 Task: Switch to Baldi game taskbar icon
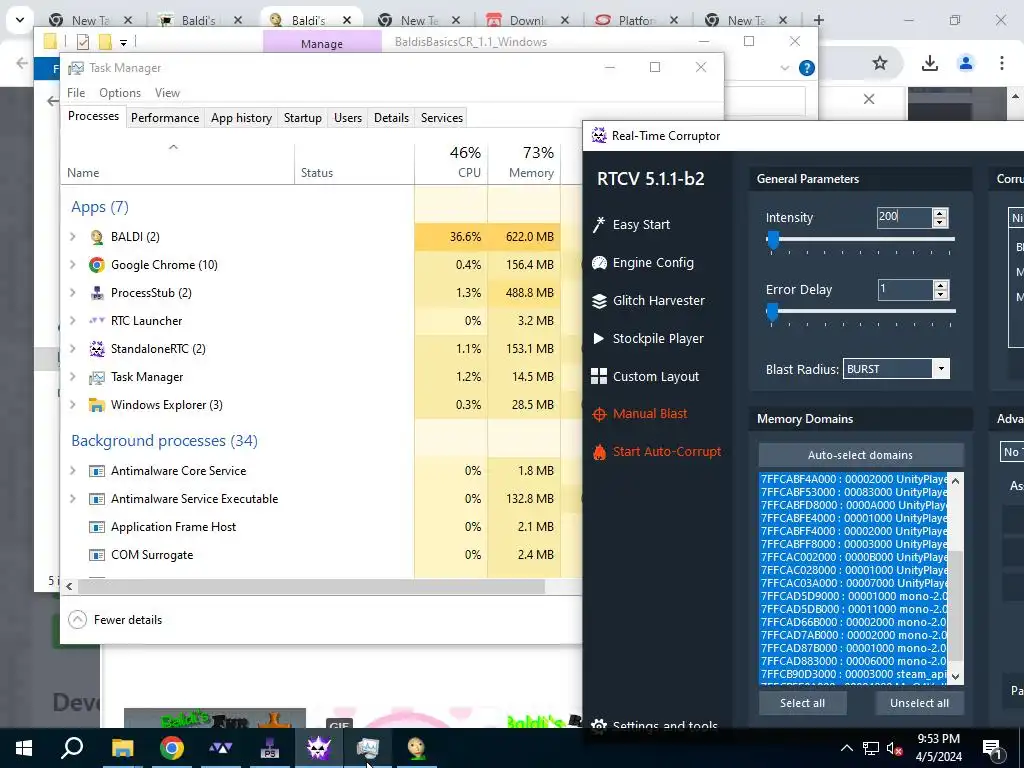click(x=417, y=748)
